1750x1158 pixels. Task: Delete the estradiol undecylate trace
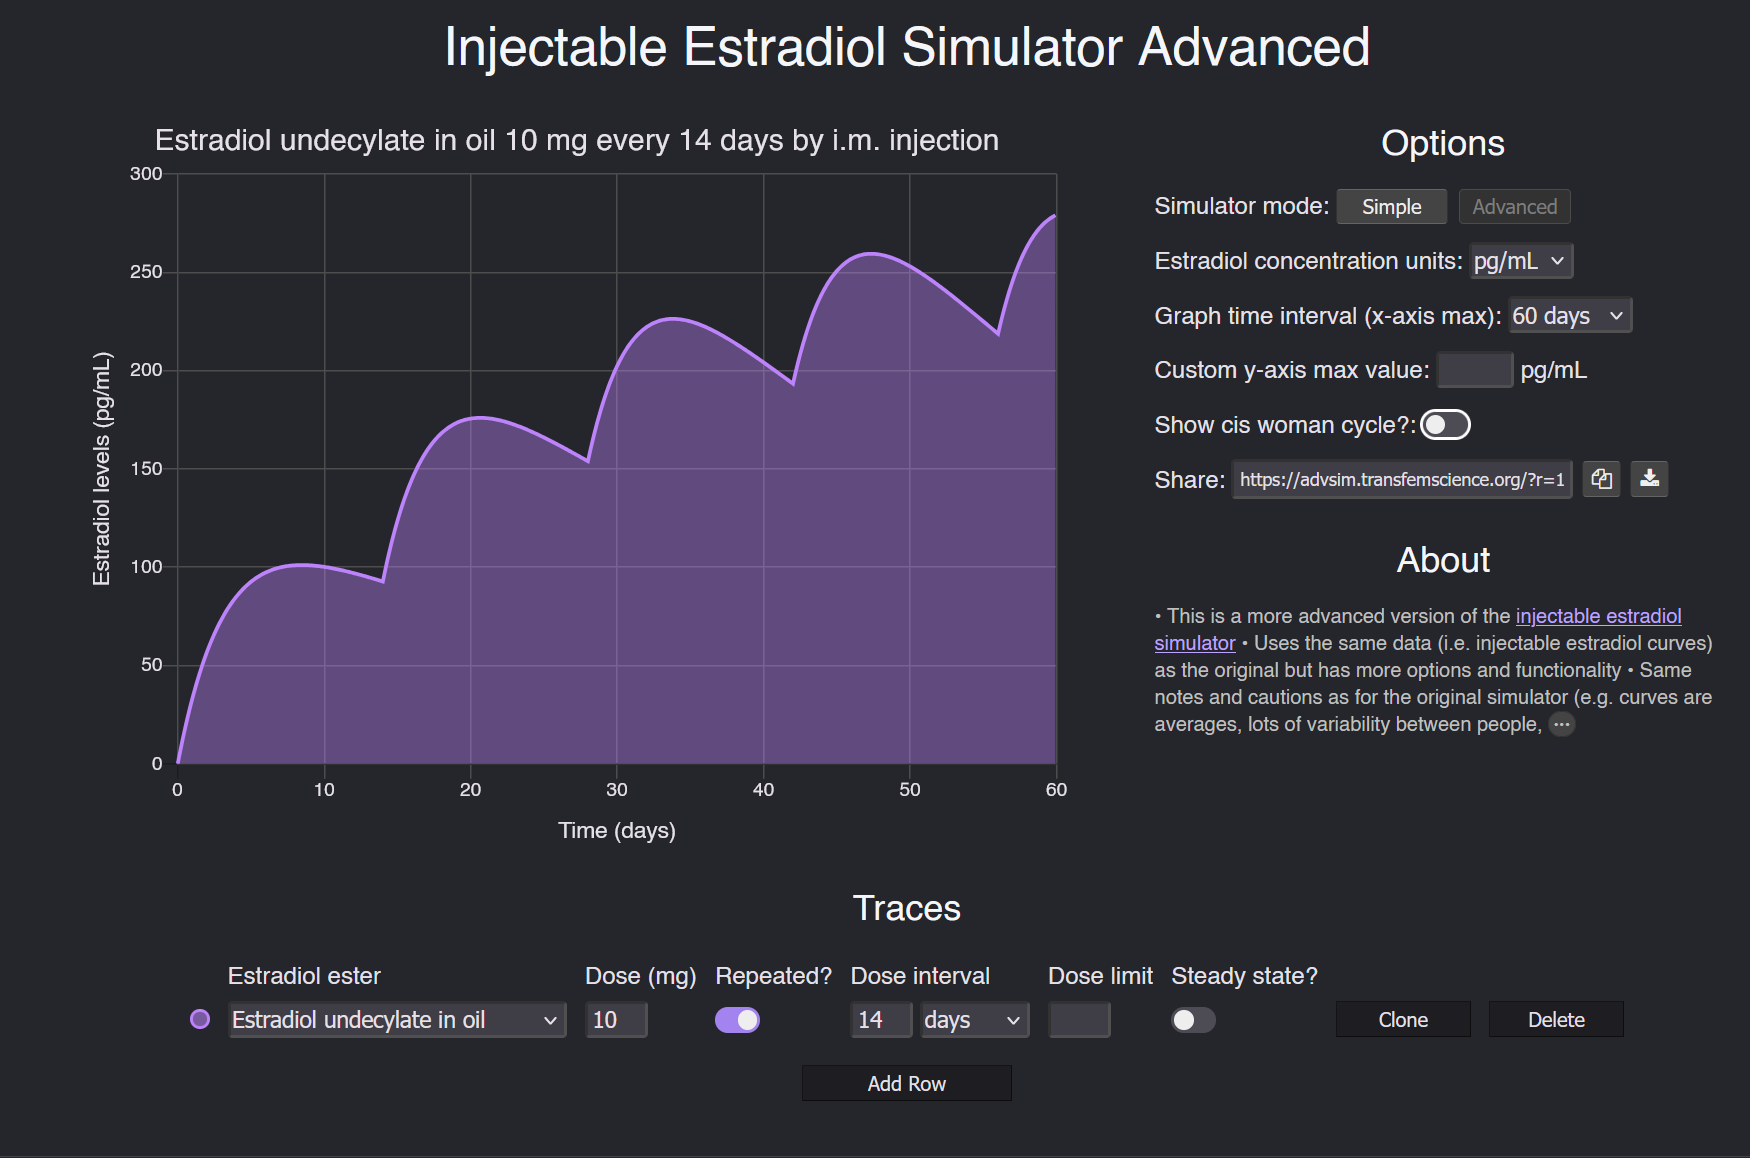click(x=1556, y=1019)
